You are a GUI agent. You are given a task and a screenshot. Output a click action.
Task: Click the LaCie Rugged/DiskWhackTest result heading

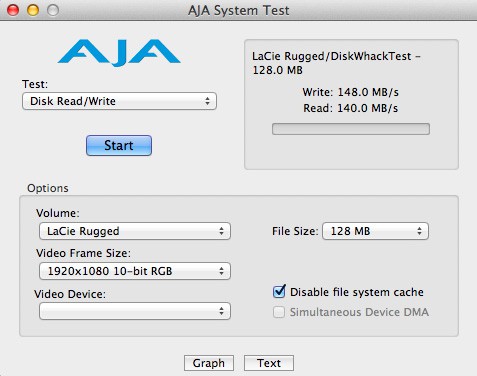coord(336,63)
